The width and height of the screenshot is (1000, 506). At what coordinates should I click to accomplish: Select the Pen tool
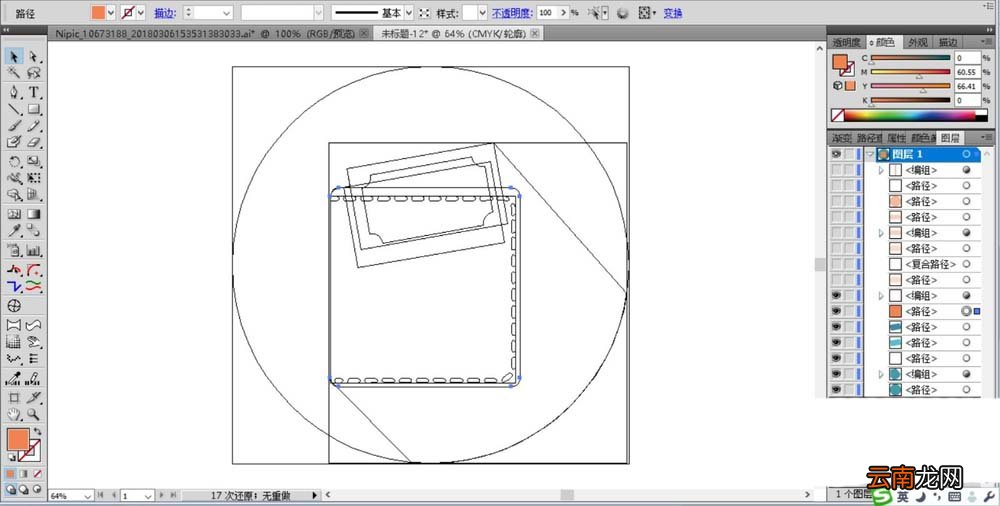pos(14,93)
